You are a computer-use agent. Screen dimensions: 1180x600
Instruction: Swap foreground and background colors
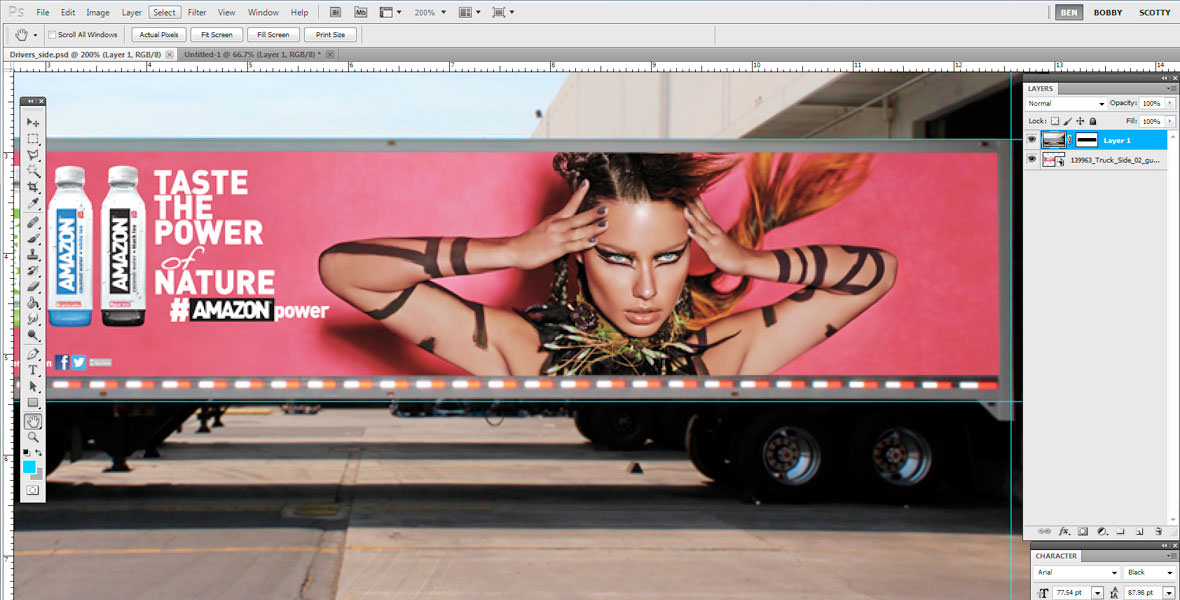[38, 452]
